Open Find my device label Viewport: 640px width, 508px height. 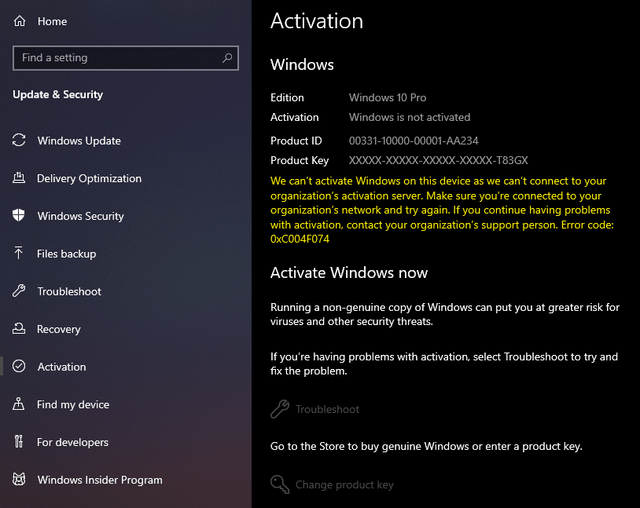(x=73, y=405)
